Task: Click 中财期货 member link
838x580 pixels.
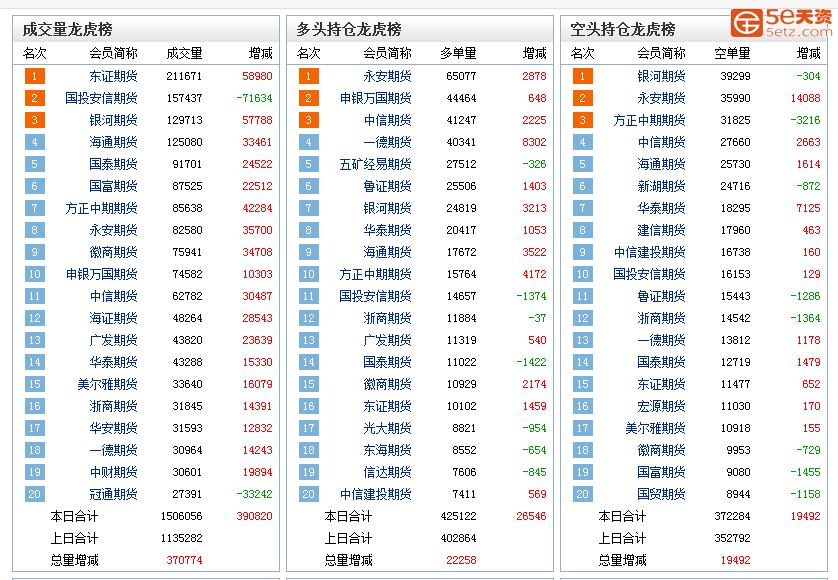Action: [113, 472]
